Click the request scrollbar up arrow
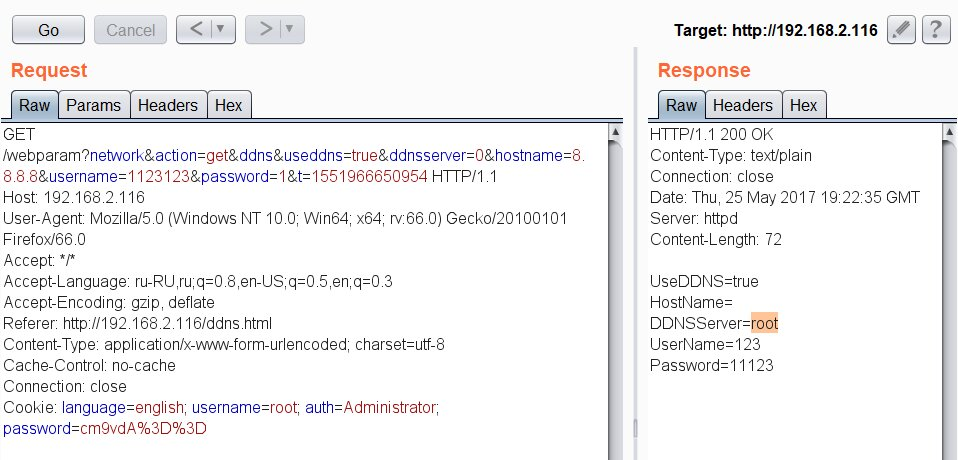The height and width of the screenshot is (460, 958). click(x=615, y=131)
